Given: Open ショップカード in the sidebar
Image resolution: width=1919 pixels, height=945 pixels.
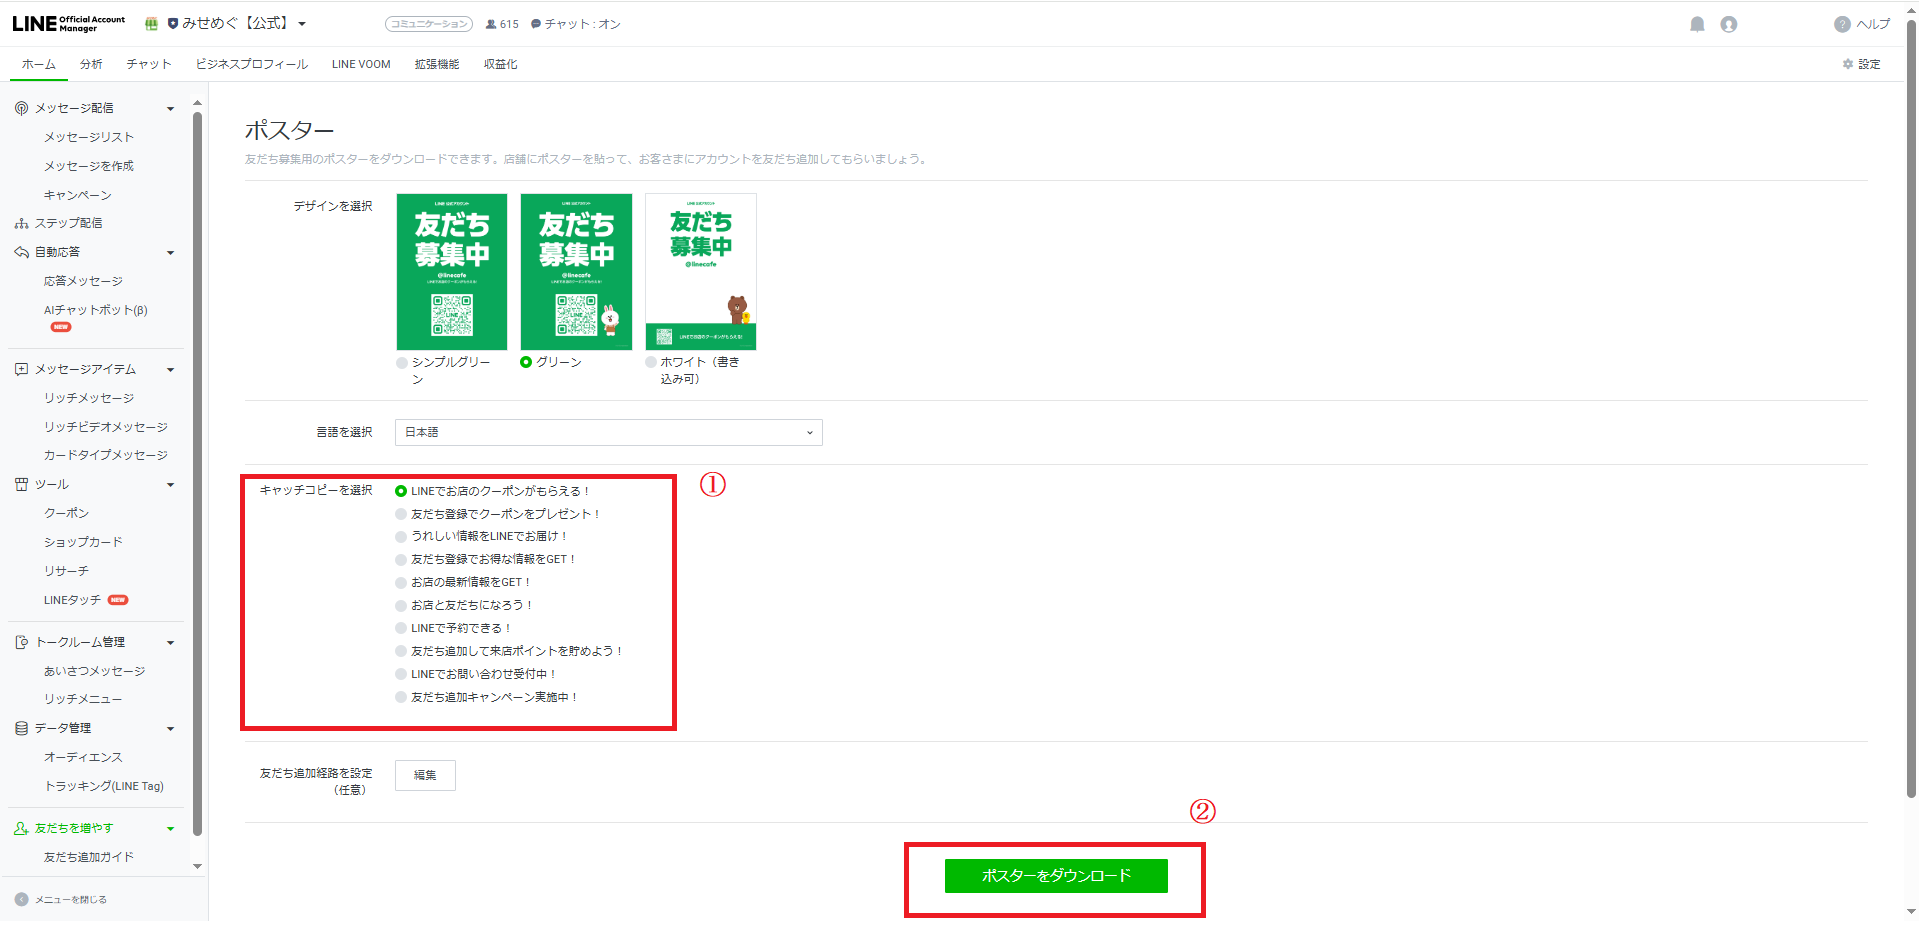Looking at the screenshot, I should point(83,542).
